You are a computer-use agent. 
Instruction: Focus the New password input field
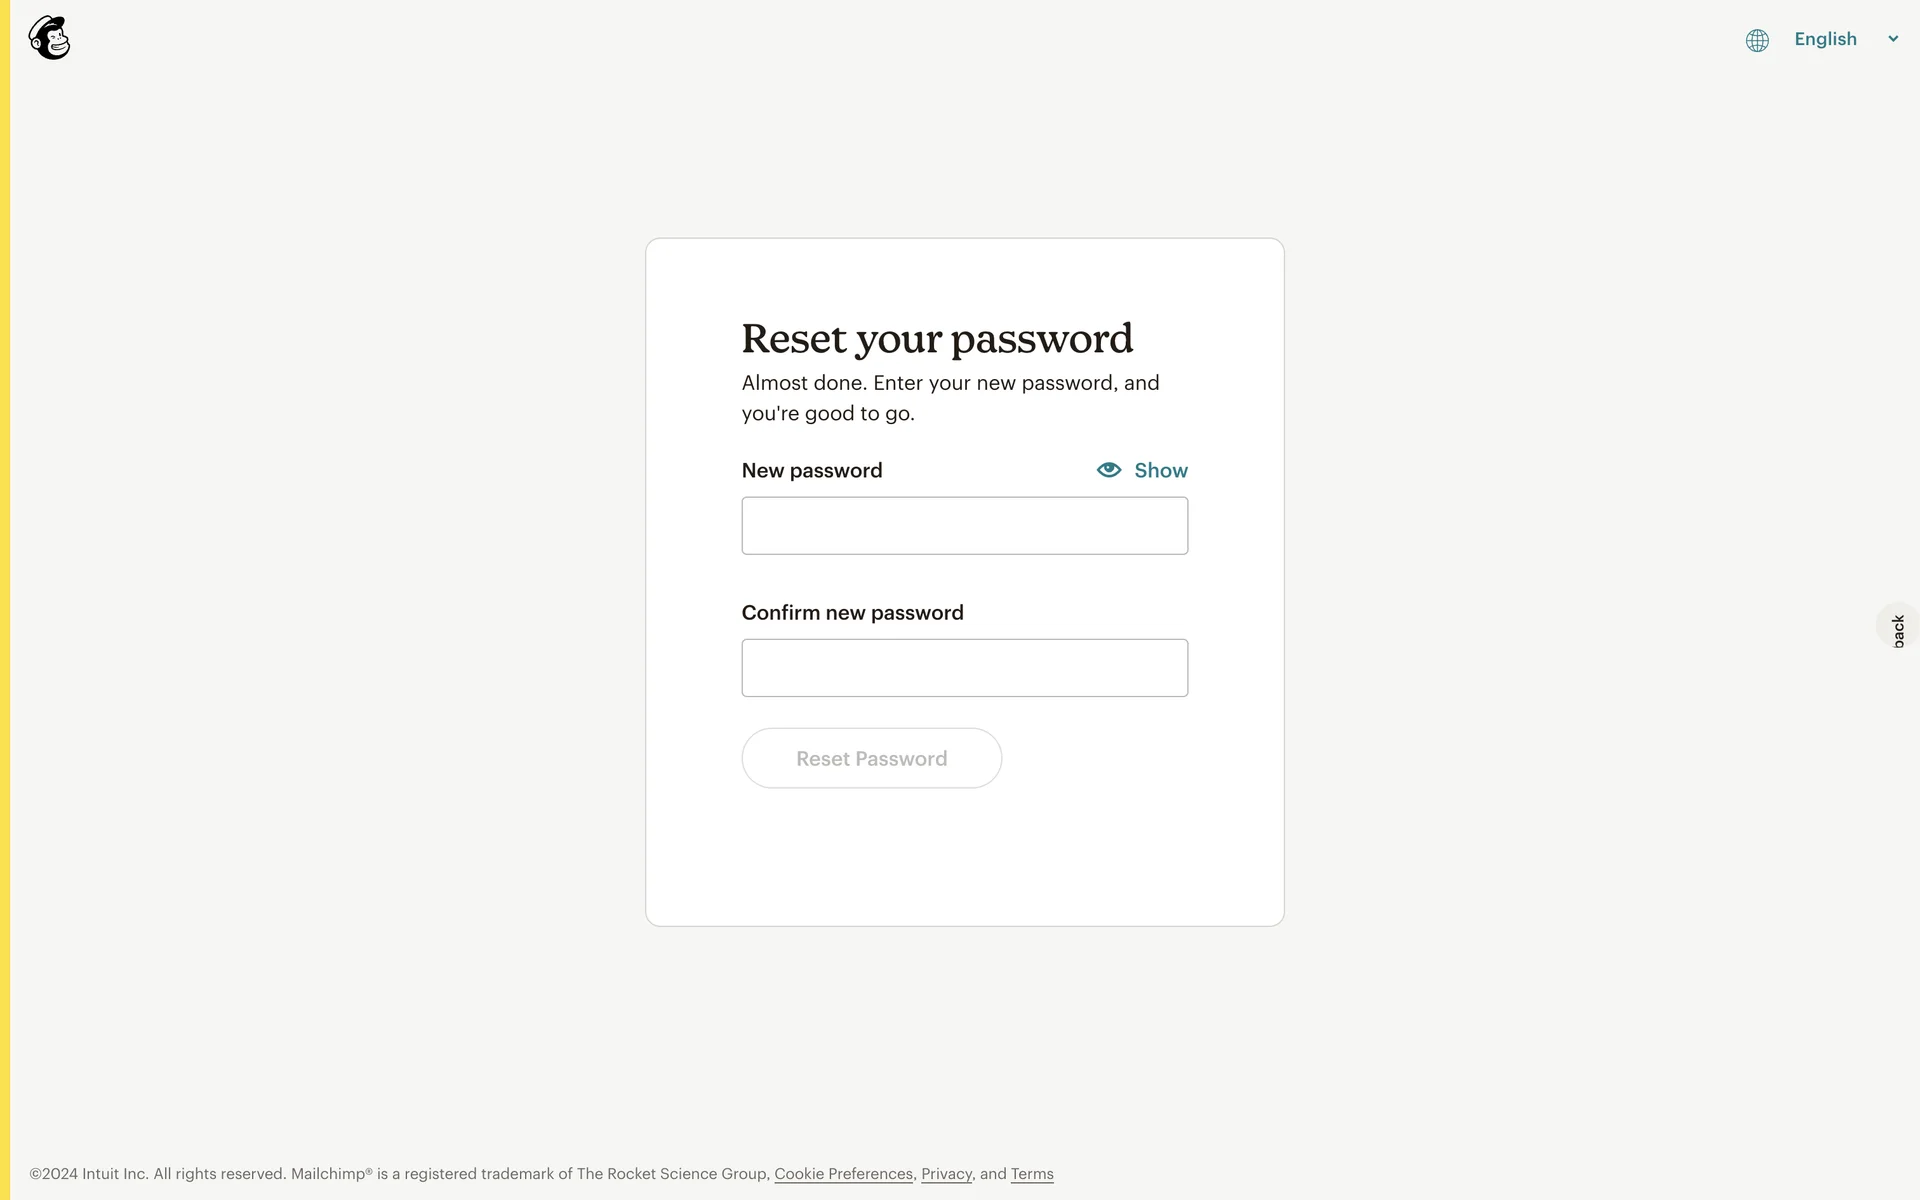coord(964,526)
